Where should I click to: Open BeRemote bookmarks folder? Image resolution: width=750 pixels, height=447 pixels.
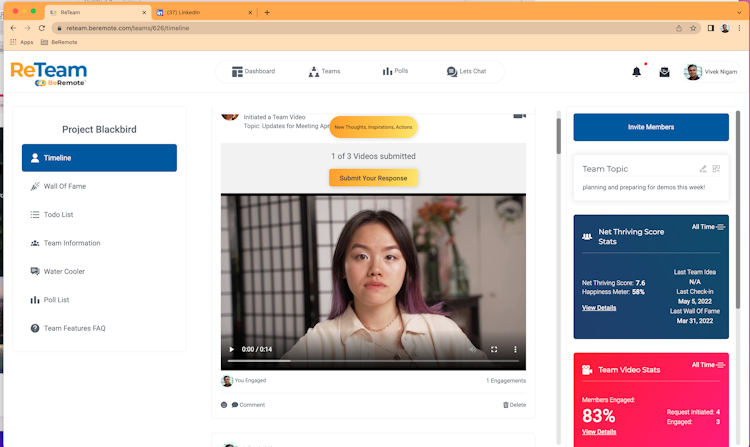point(59,42)
